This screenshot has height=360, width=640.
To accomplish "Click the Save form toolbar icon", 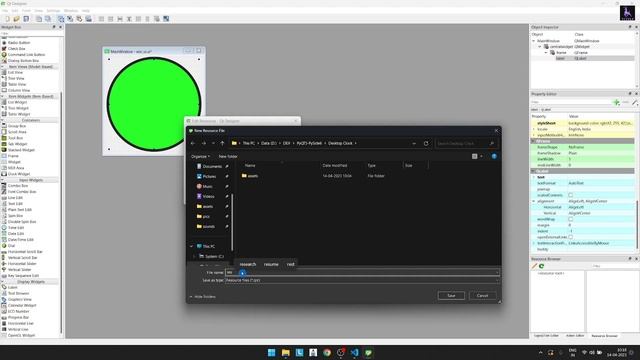I will 26,19.
